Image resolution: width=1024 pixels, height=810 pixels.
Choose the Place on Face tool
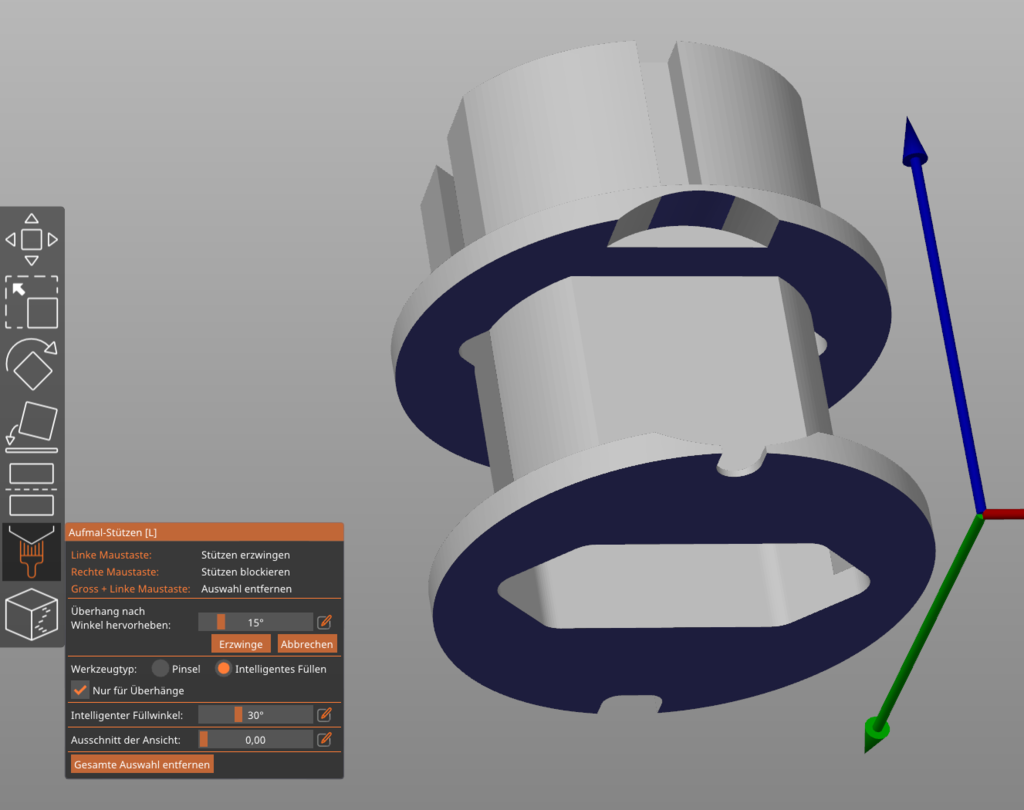tap(32, 427)
